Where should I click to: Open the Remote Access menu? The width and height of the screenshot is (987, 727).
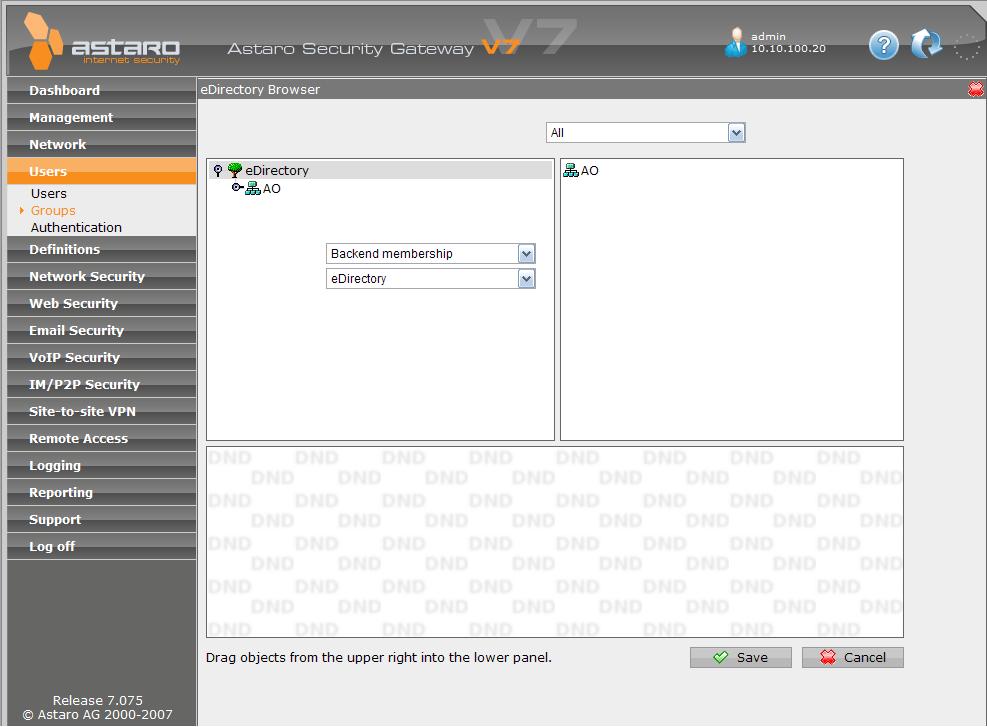pos(102,439)
